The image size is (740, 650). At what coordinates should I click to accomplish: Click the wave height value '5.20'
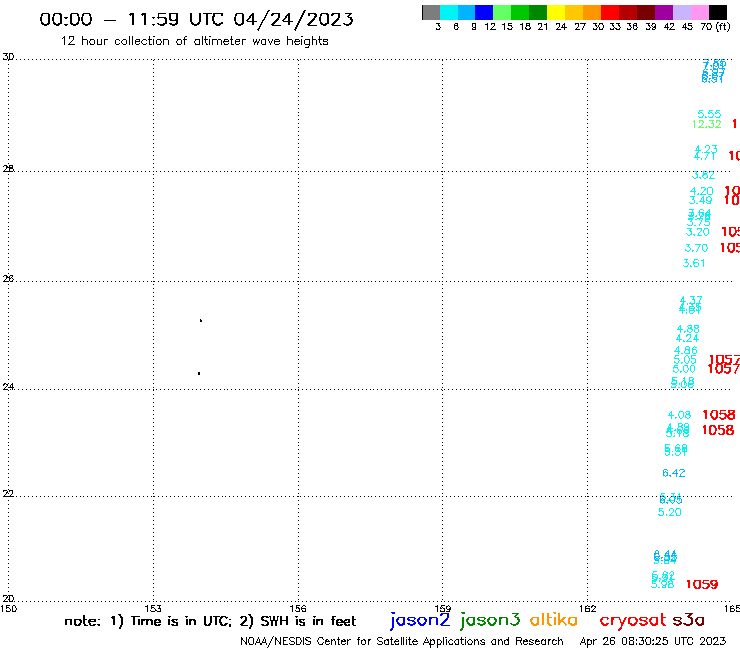point(670,512)
